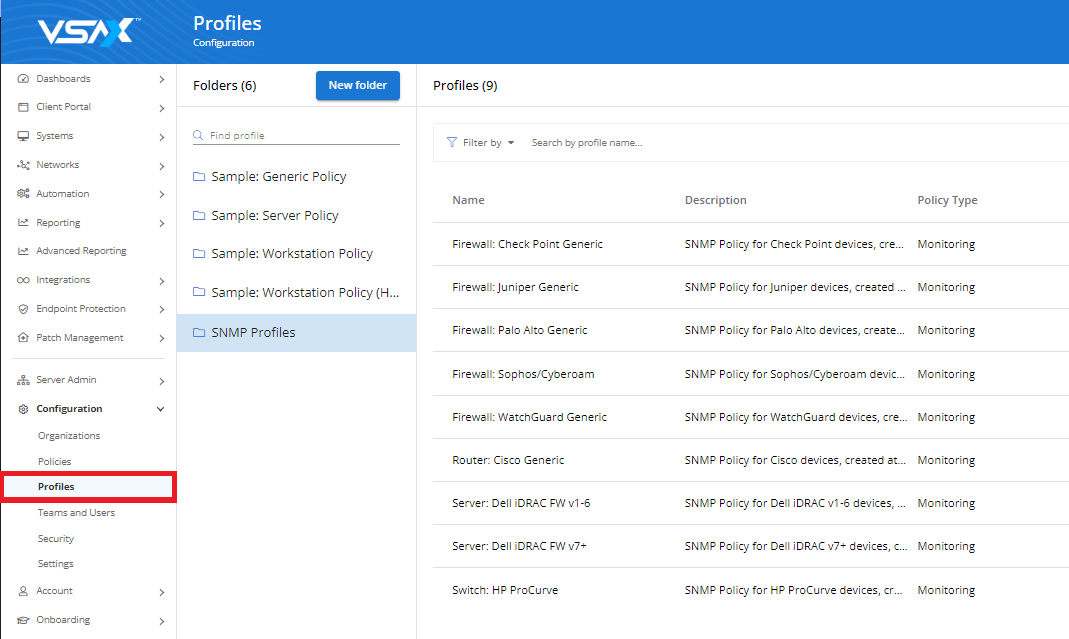This screenshot has width=1069, height=639.
Task: Expand the Account chevron
Action: point(162,593)
